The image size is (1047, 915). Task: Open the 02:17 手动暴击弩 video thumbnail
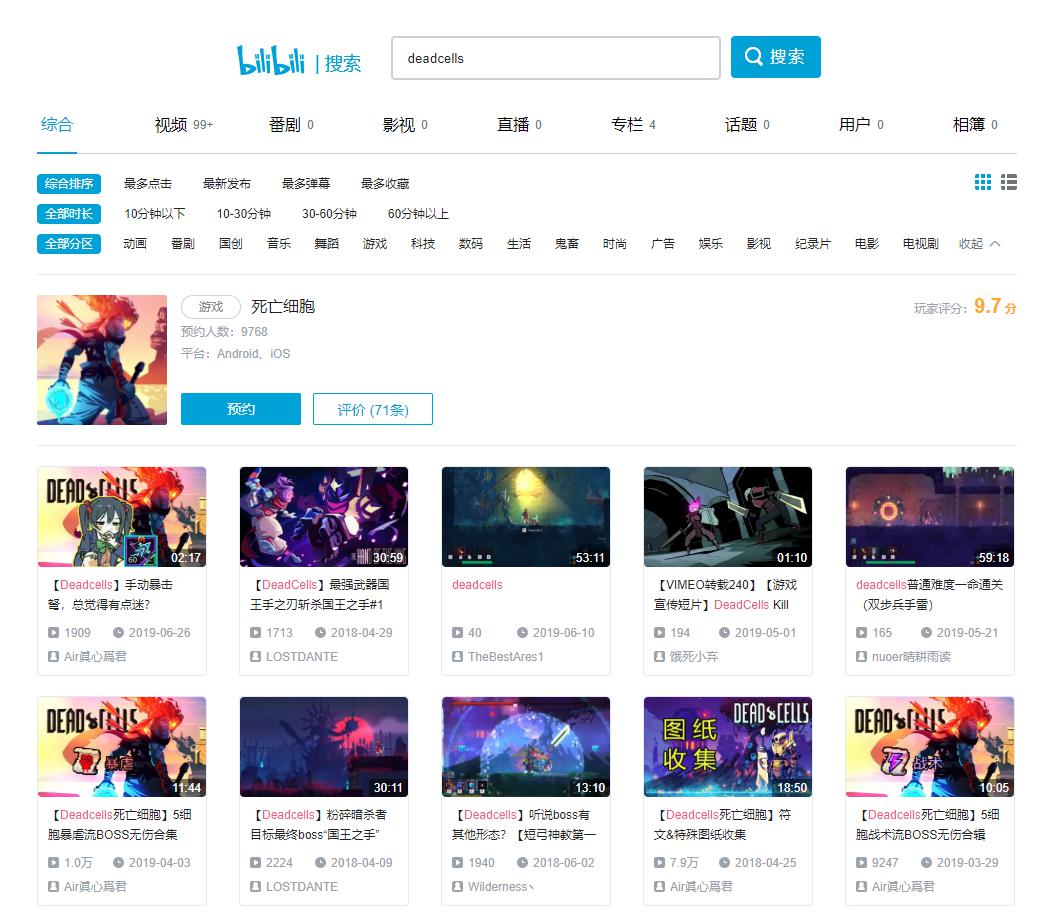[122, 517]
